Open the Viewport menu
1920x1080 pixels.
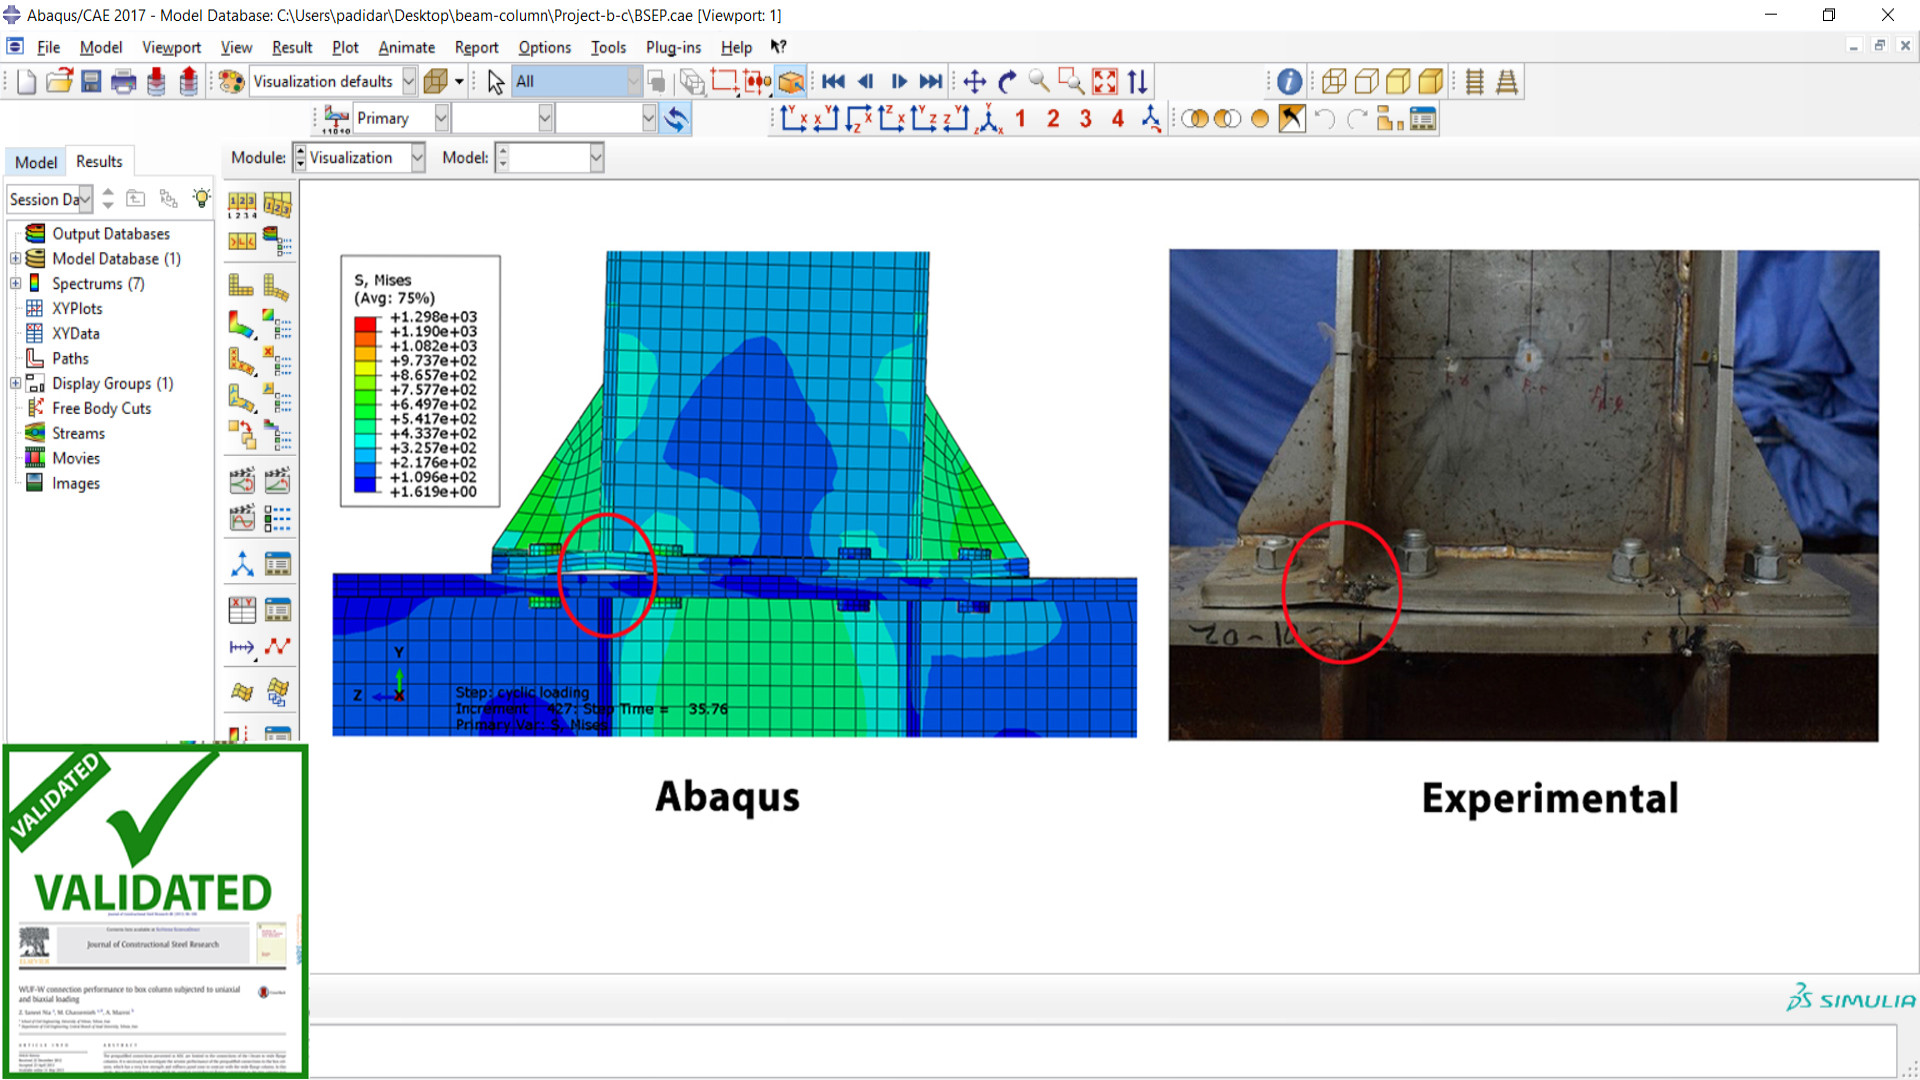pos(171,47)
